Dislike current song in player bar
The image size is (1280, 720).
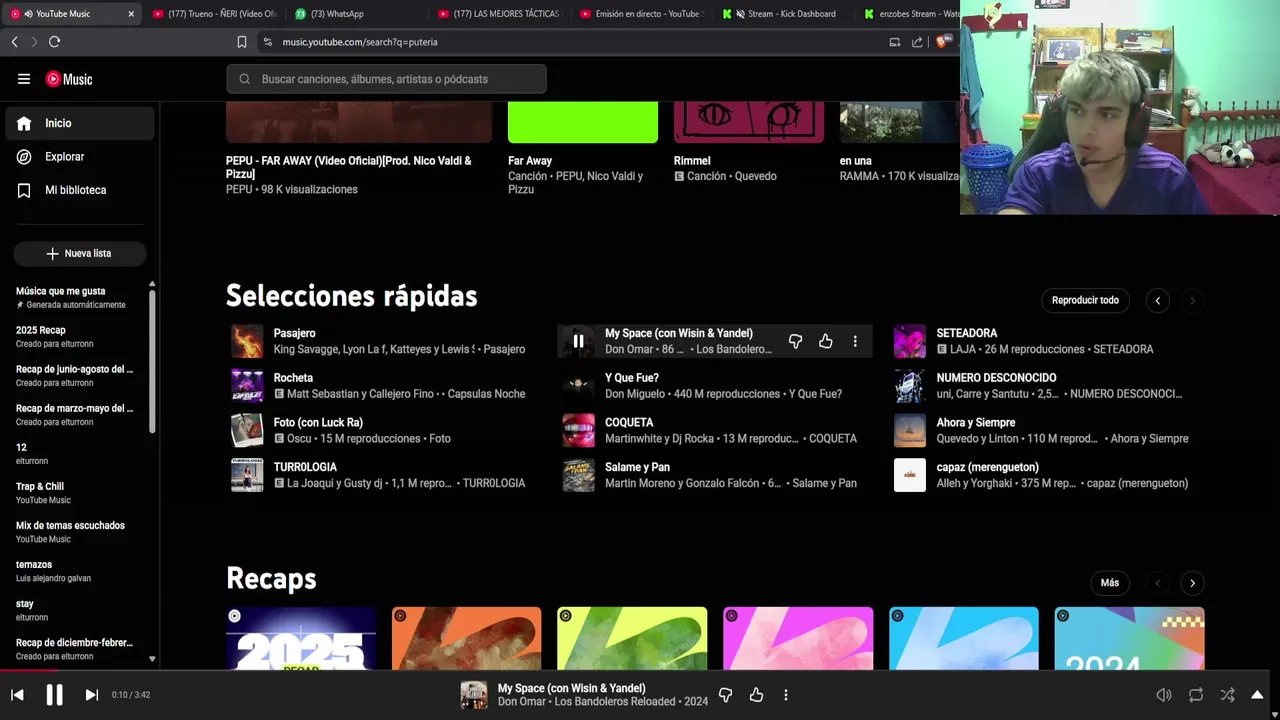coord(726,695)
